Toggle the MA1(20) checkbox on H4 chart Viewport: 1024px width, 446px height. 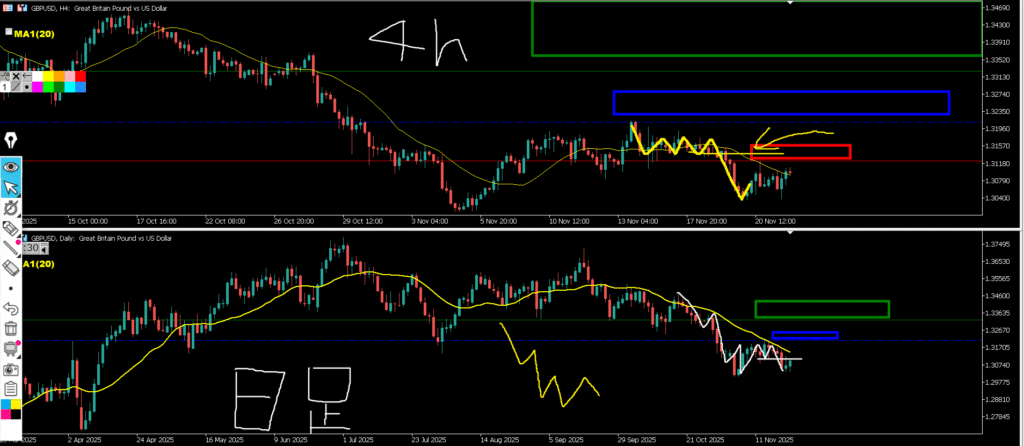[x=8, y=31]
